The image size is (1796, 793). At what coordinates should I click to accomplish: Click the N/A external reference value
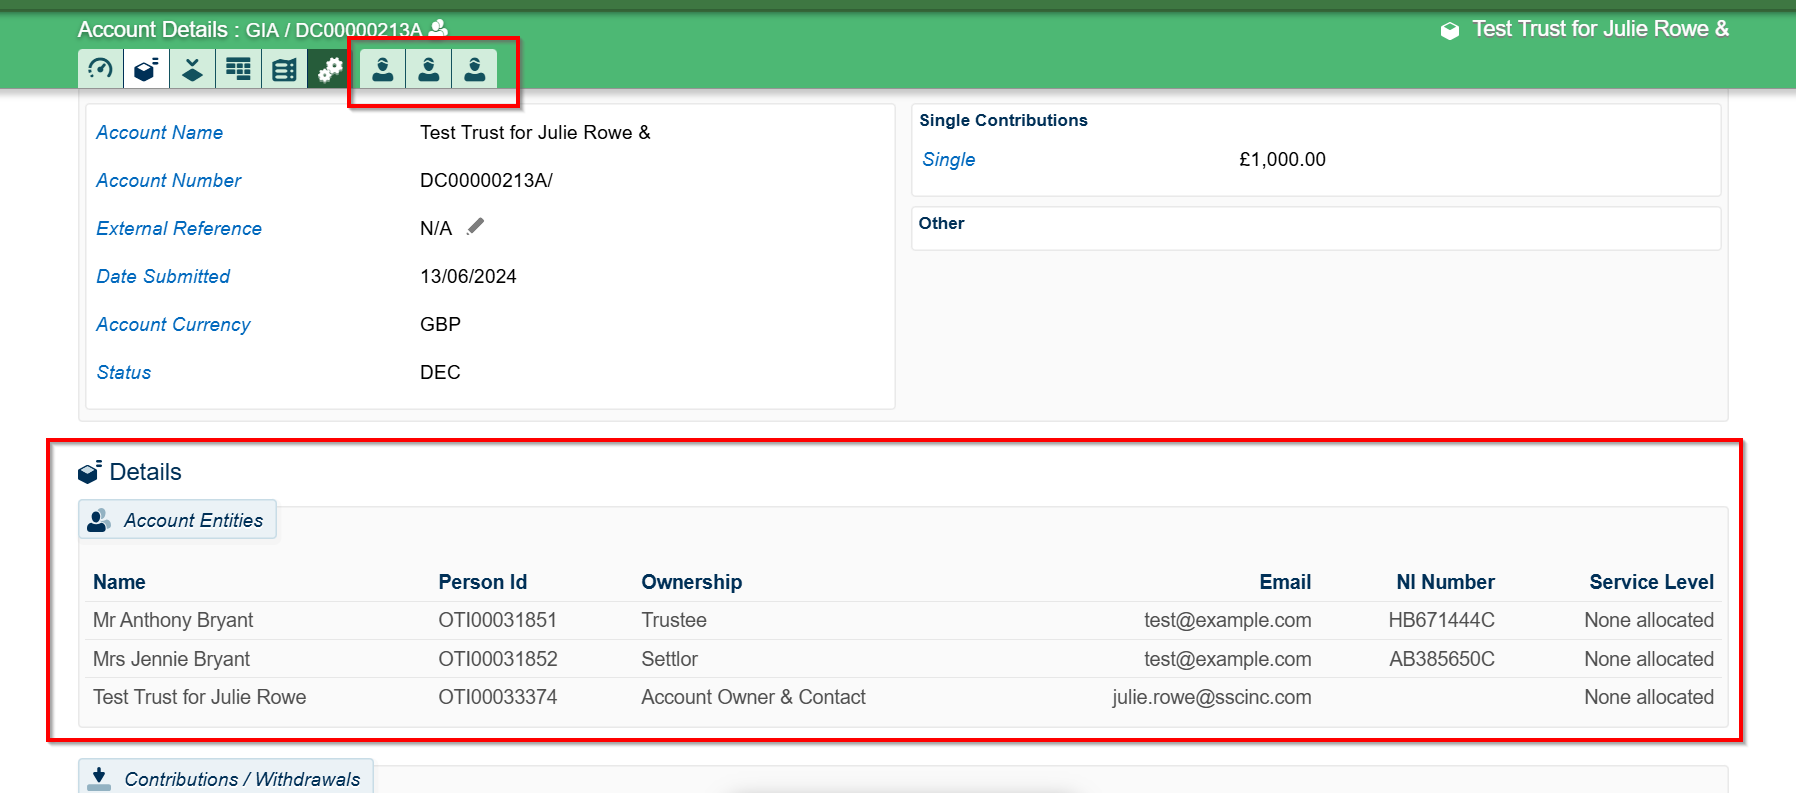[x=436, y=229]
